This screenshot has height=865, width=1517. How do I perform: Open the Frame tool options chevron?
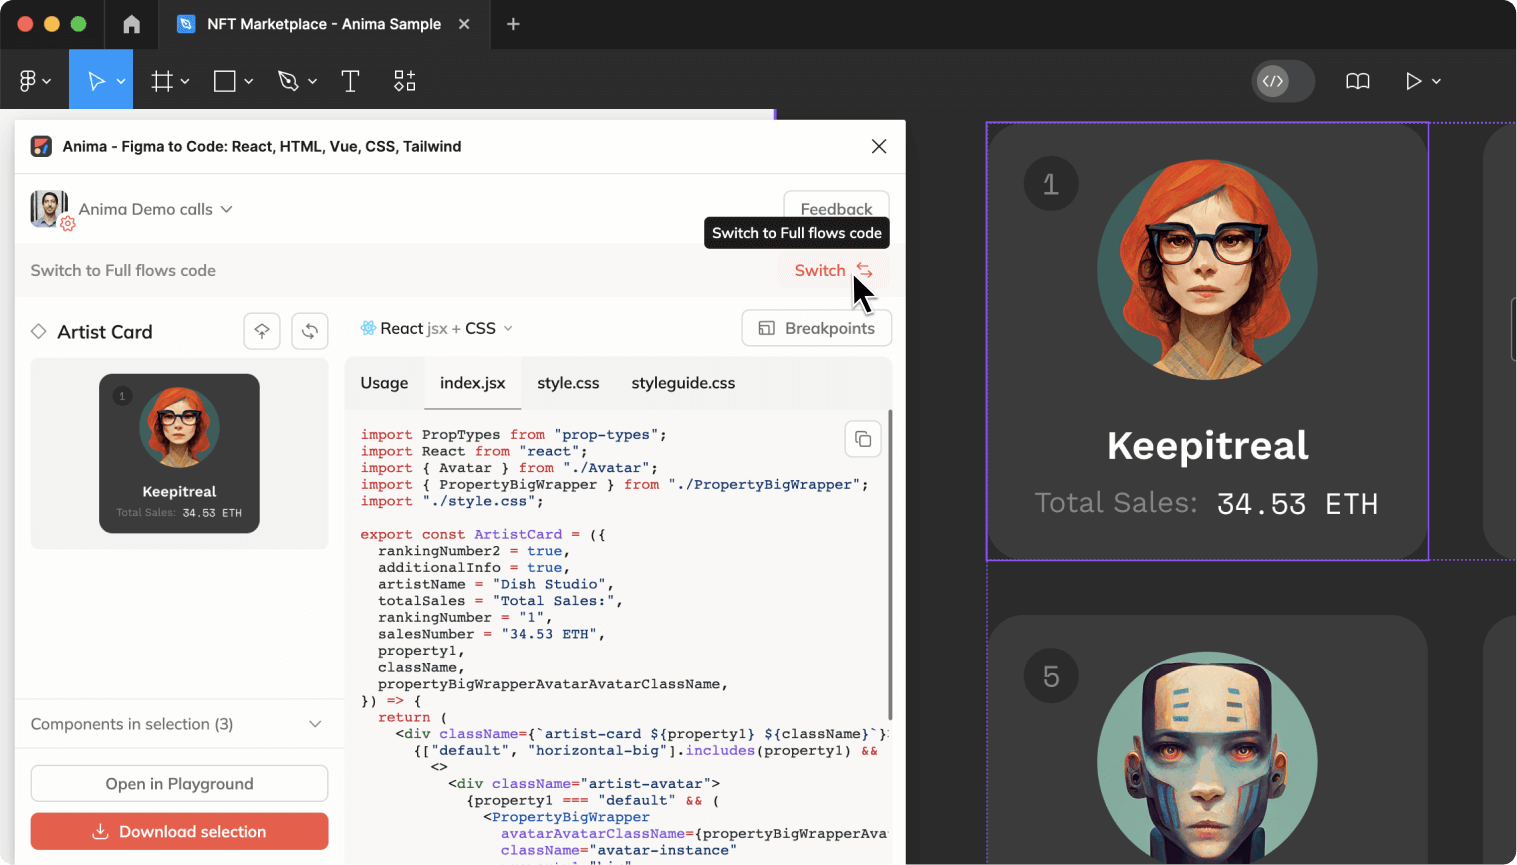coord(185,81)
